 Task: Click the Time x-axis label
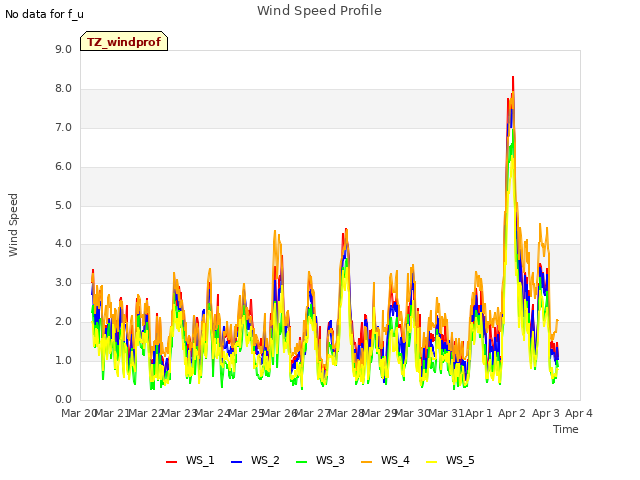(566, 429)
